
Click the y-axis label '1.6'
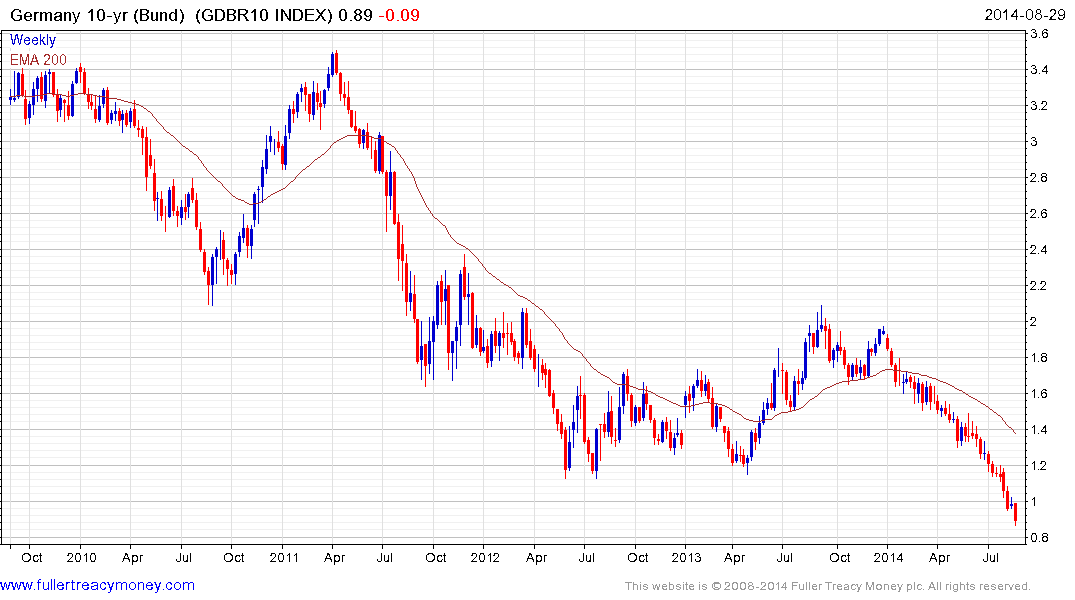point(1039,394)
